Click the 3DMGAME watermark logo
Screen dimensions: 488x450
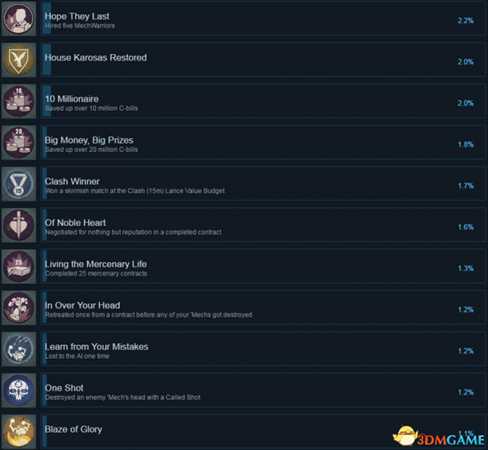point(439,436)
